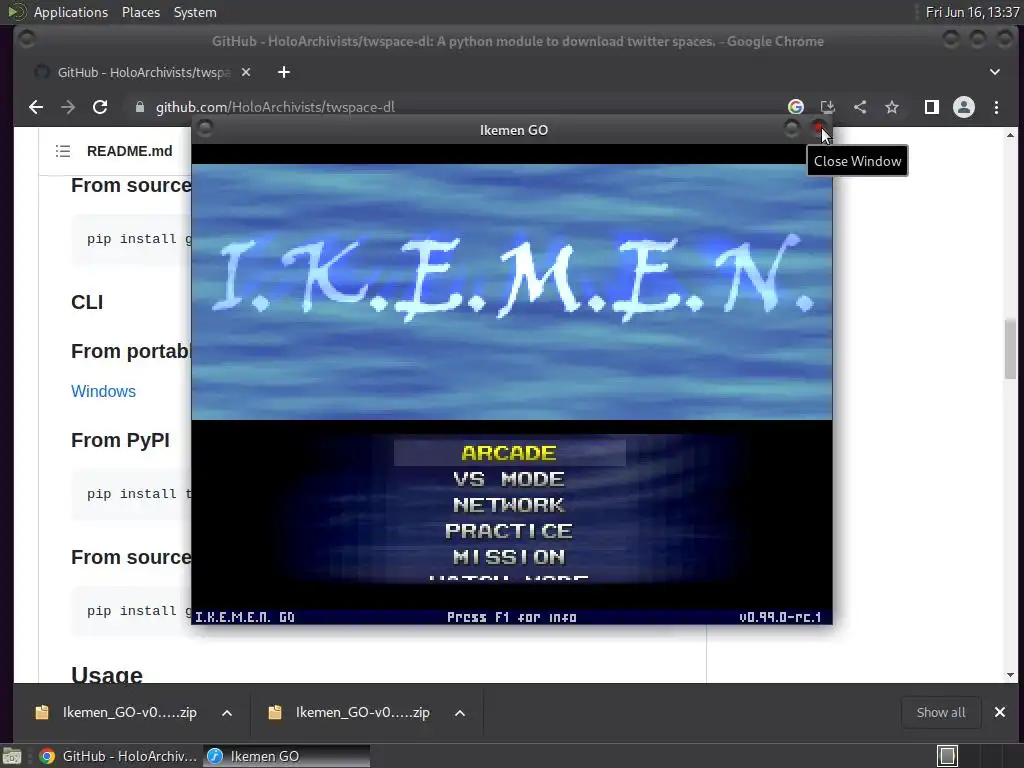The width and height of the screenshot is (1024, 768).
Task: Open Chrome three-dot menu
Action: tap(997, 107)
